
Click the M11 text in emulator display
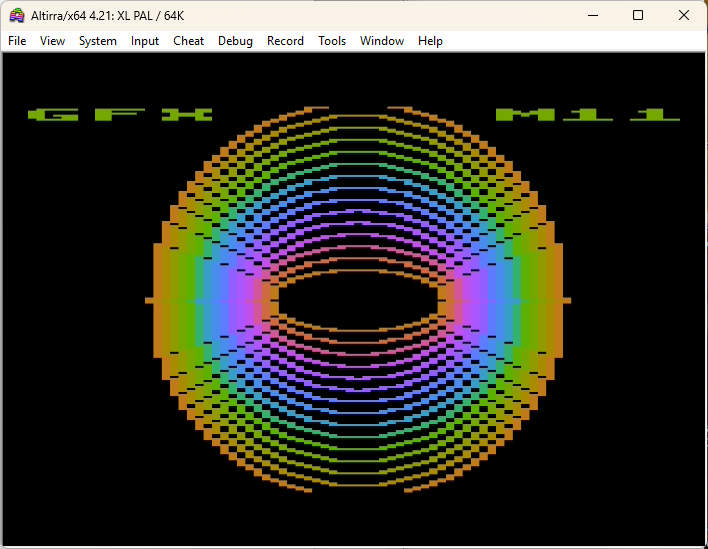(x=588, y=115)
